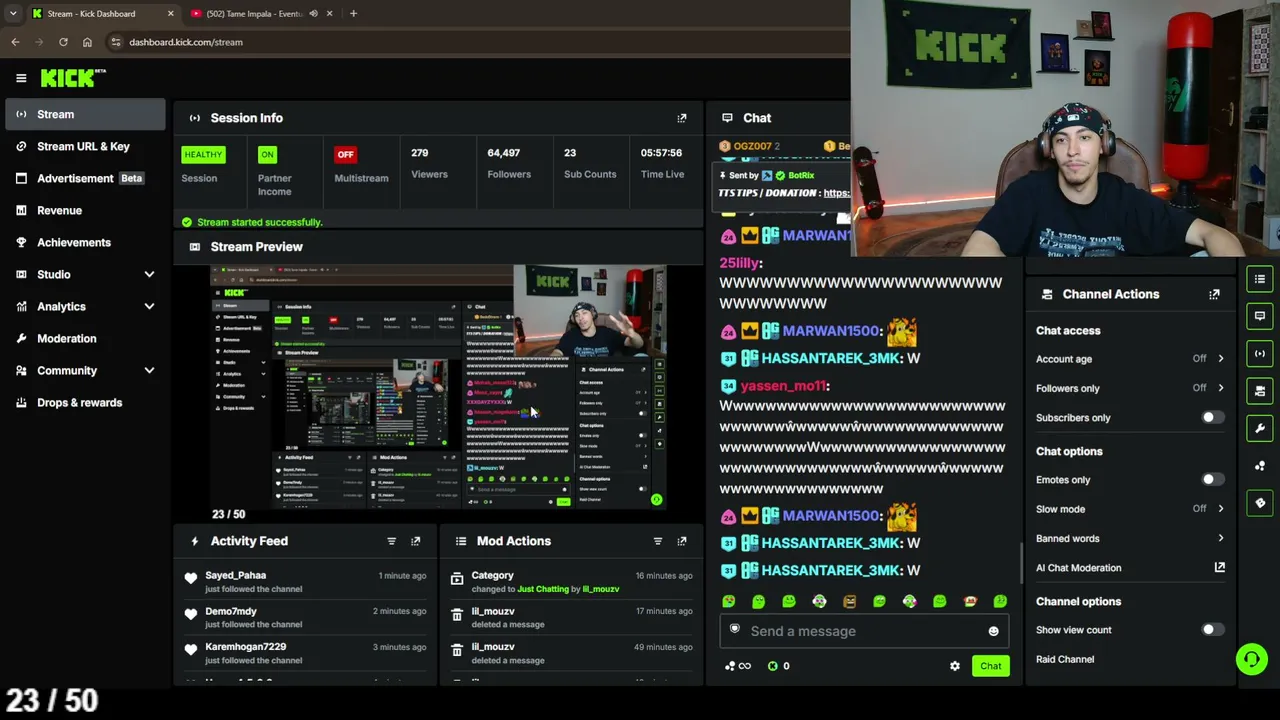Expand the Community sidebar section
1280x720 pixels.
[x=149, y=370]
